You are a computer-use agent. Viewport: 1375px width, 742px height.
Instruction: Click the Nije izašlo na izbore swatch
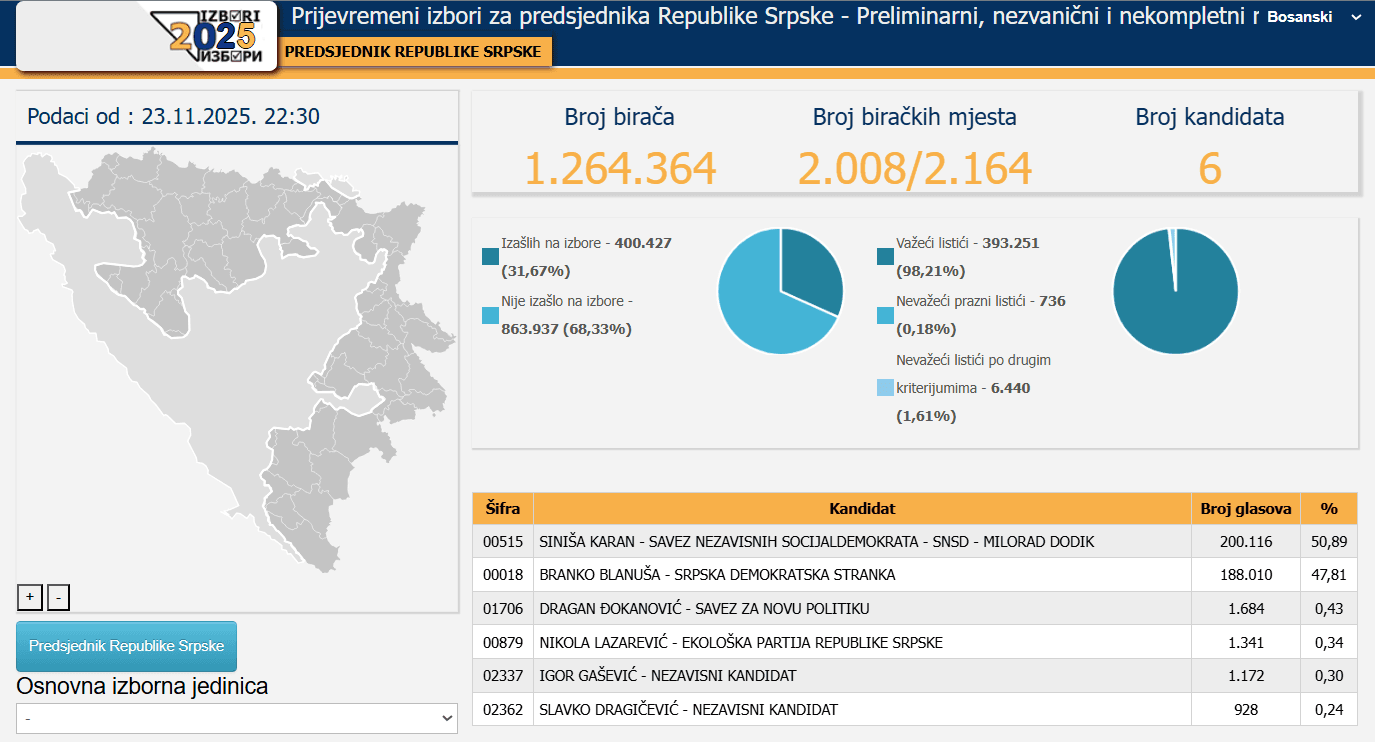pos(490,315)
